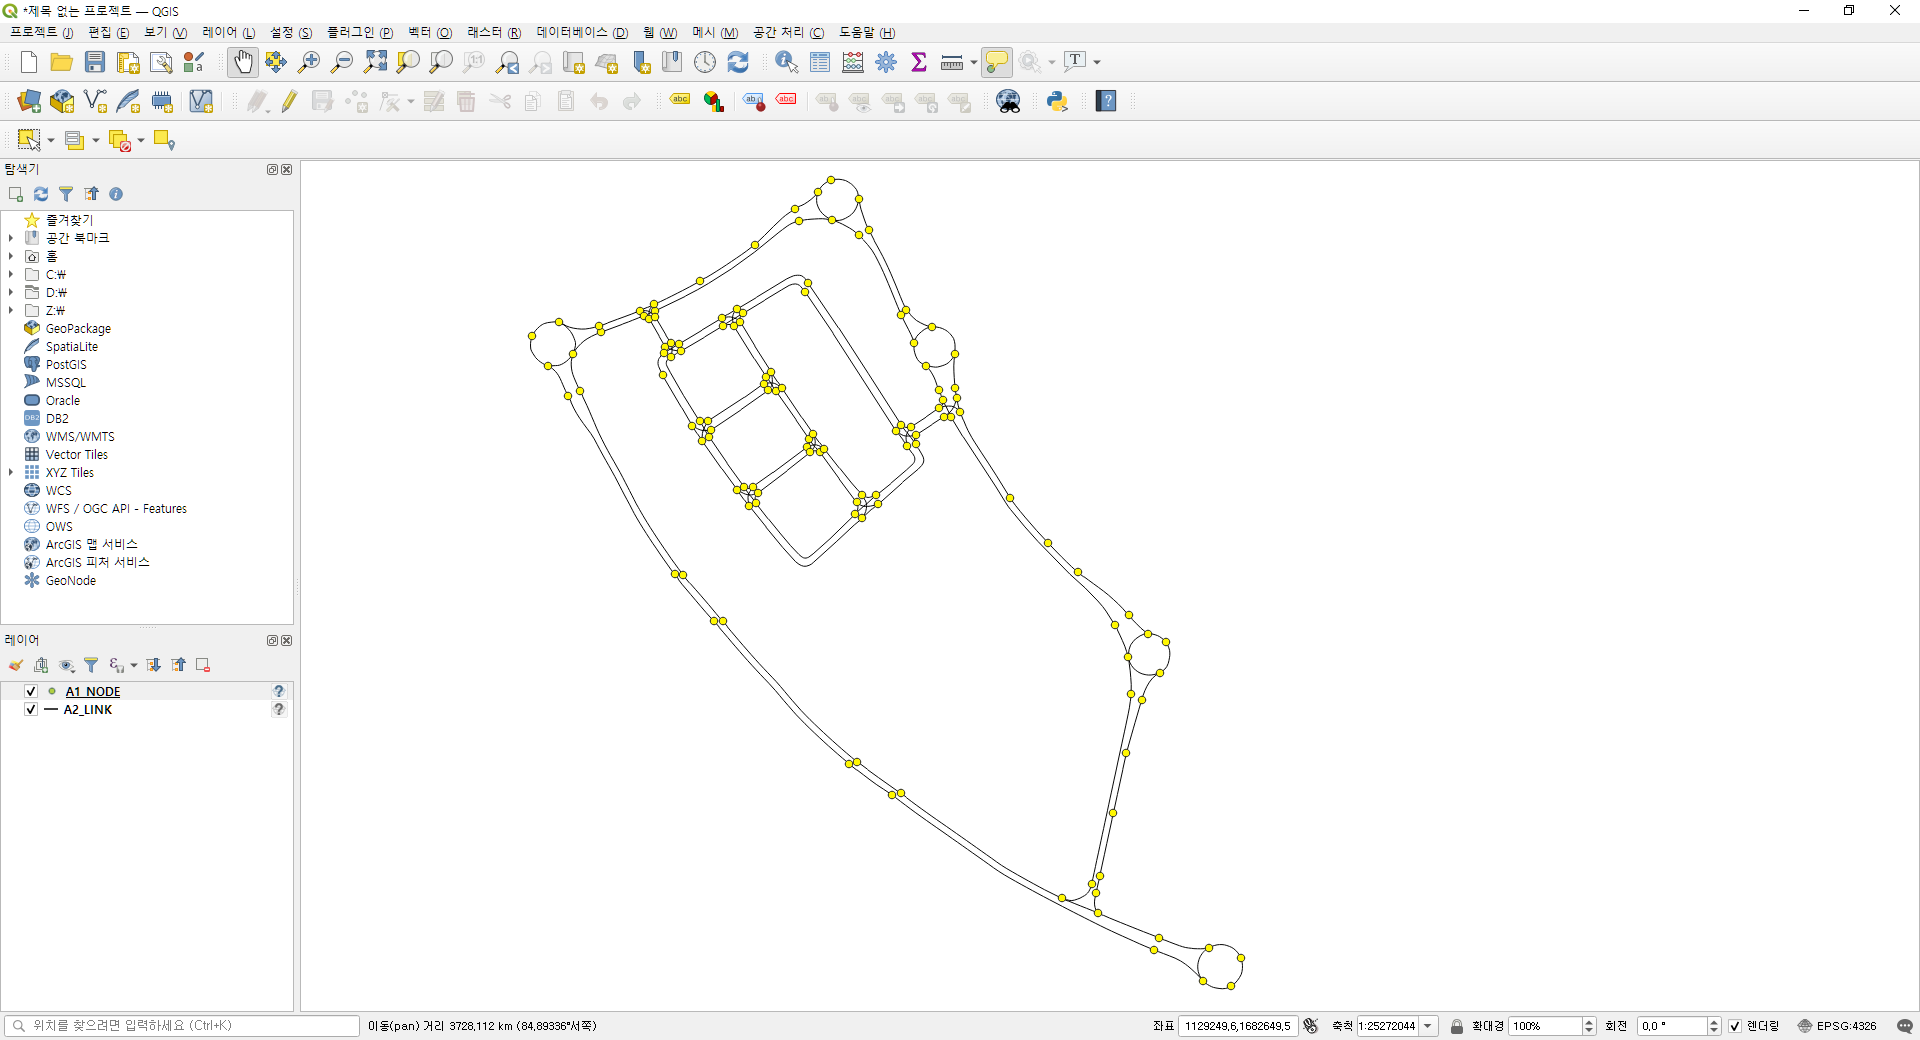This screenshot has height=1040, width=1920.
Task: Click the Deselect Features icon
Action: 120,141
